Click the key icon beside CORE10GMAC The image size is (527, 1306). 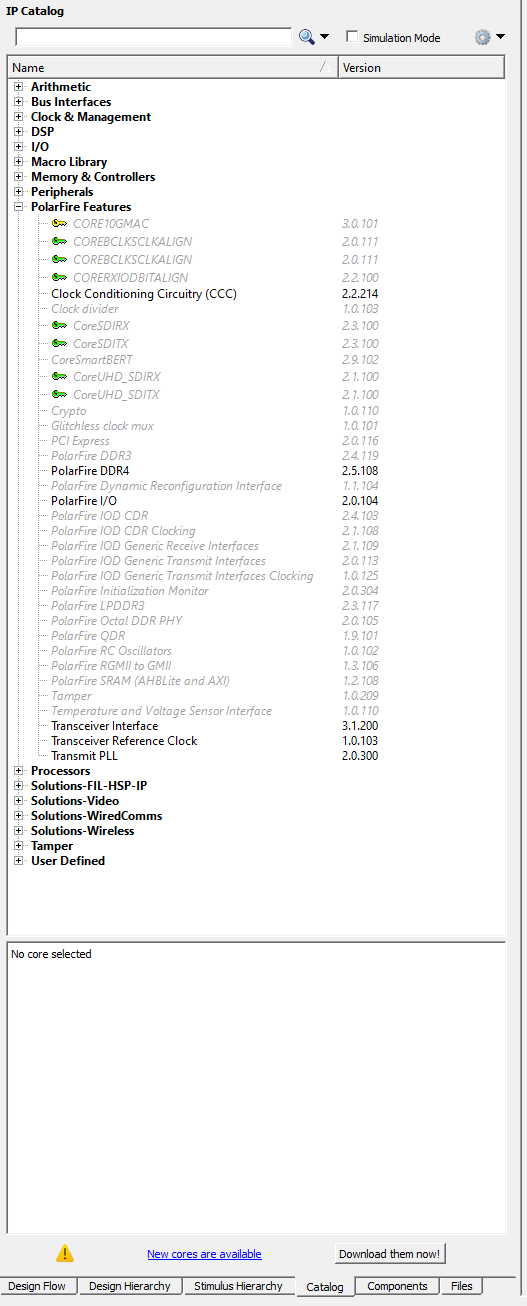pyautogui.click(x=60, y=224)
